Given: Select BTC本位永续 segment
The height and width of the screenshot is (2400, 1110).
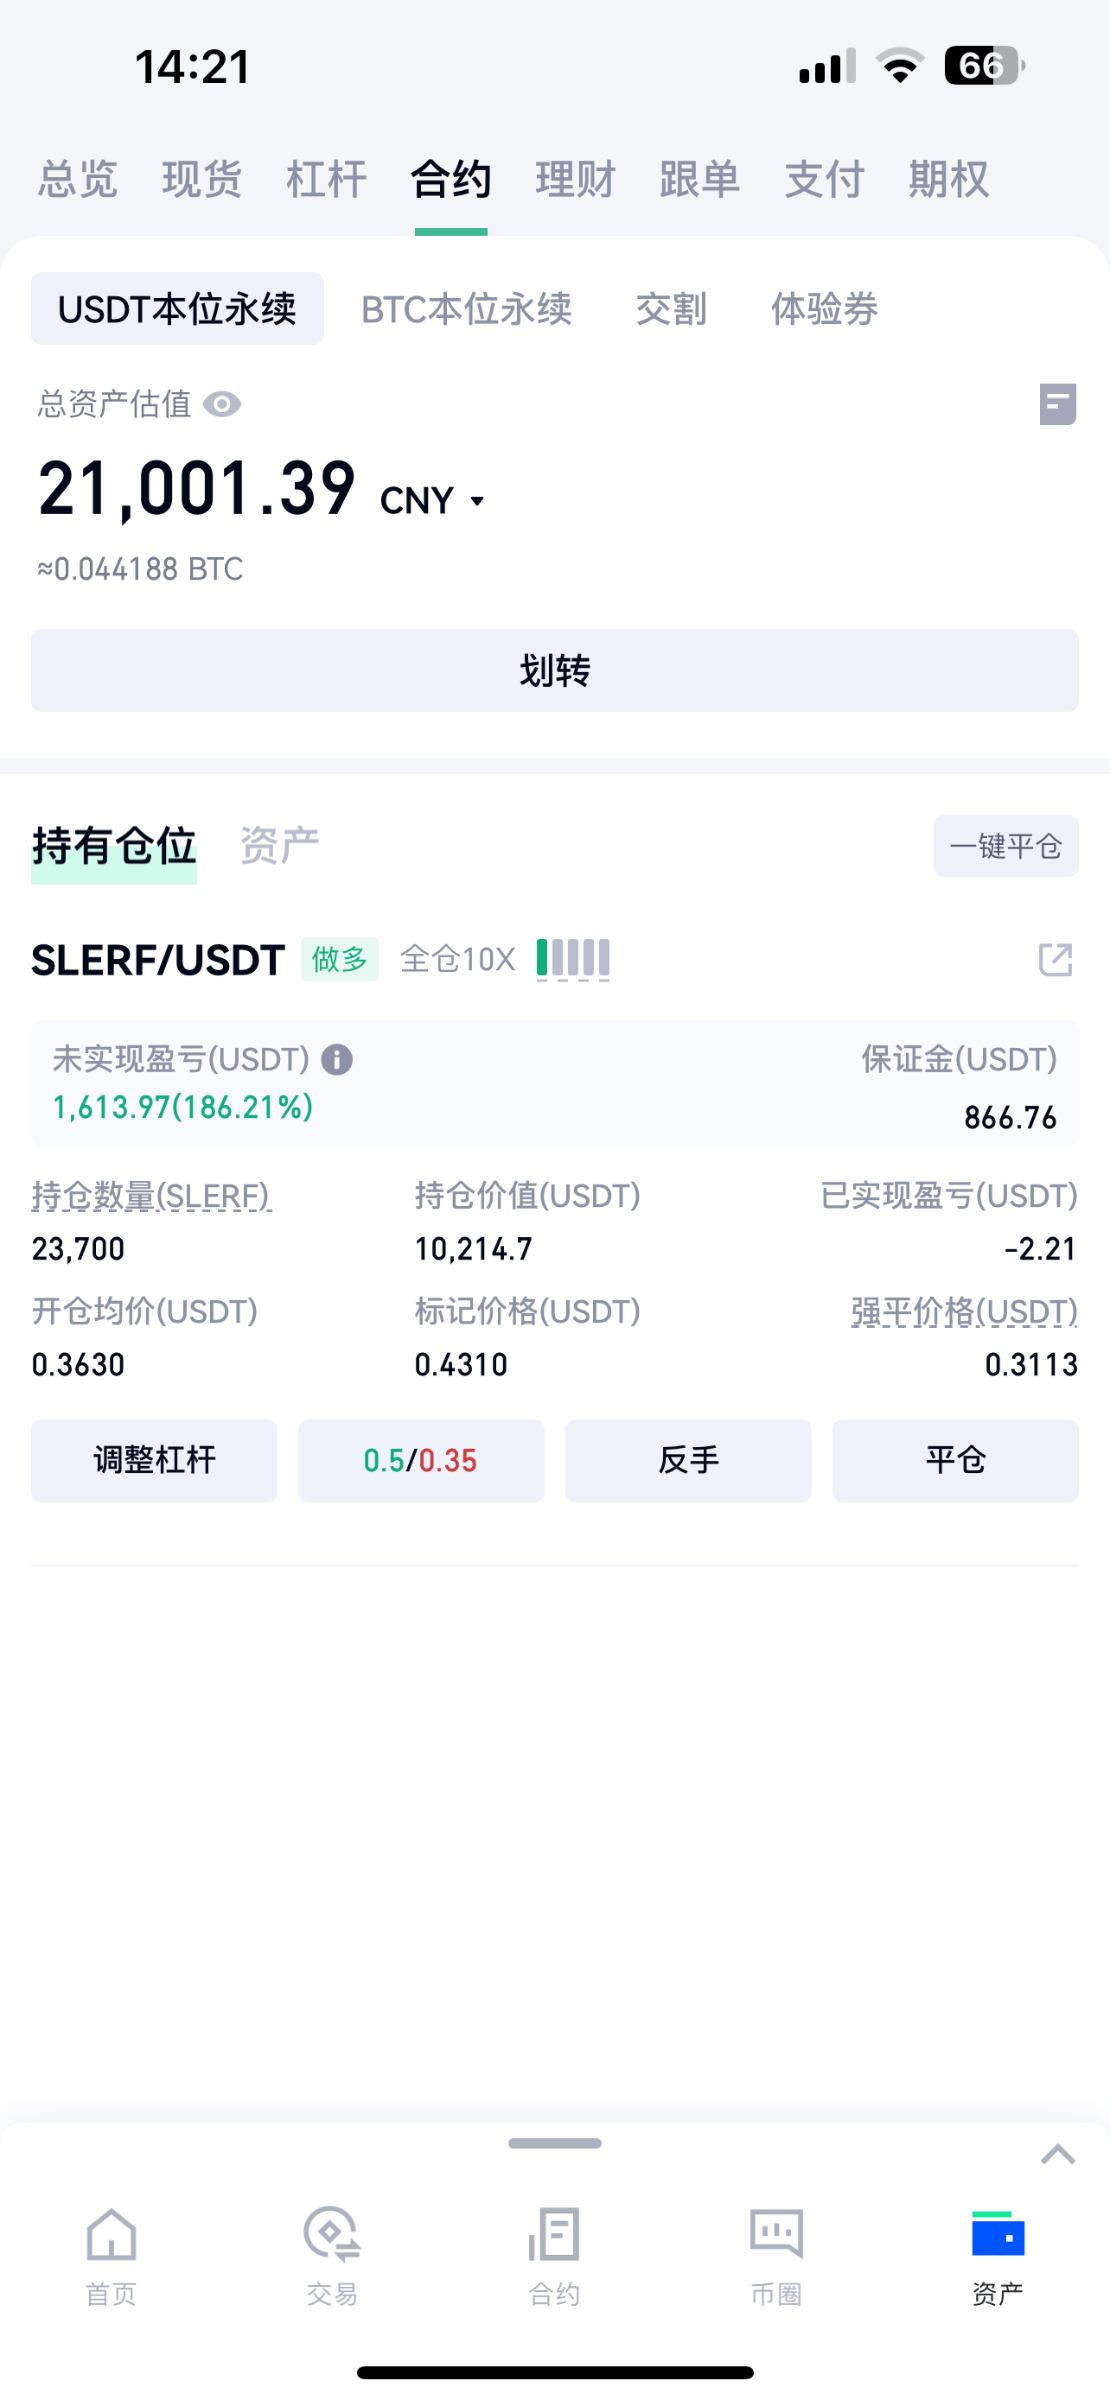Looking at the screenshot, I should click(x=466, y=309).
